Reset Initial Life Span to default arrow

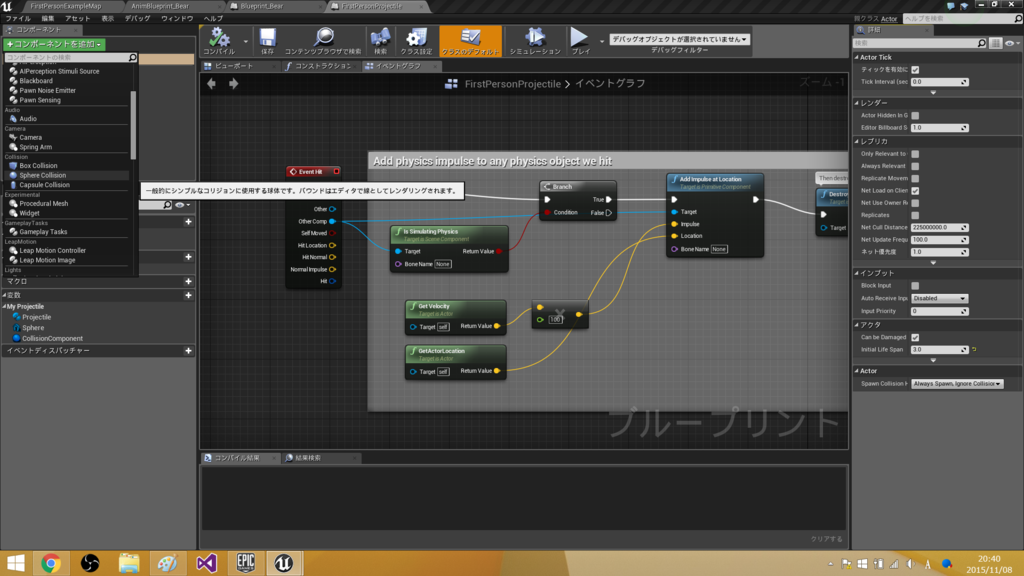click(974, 350)
